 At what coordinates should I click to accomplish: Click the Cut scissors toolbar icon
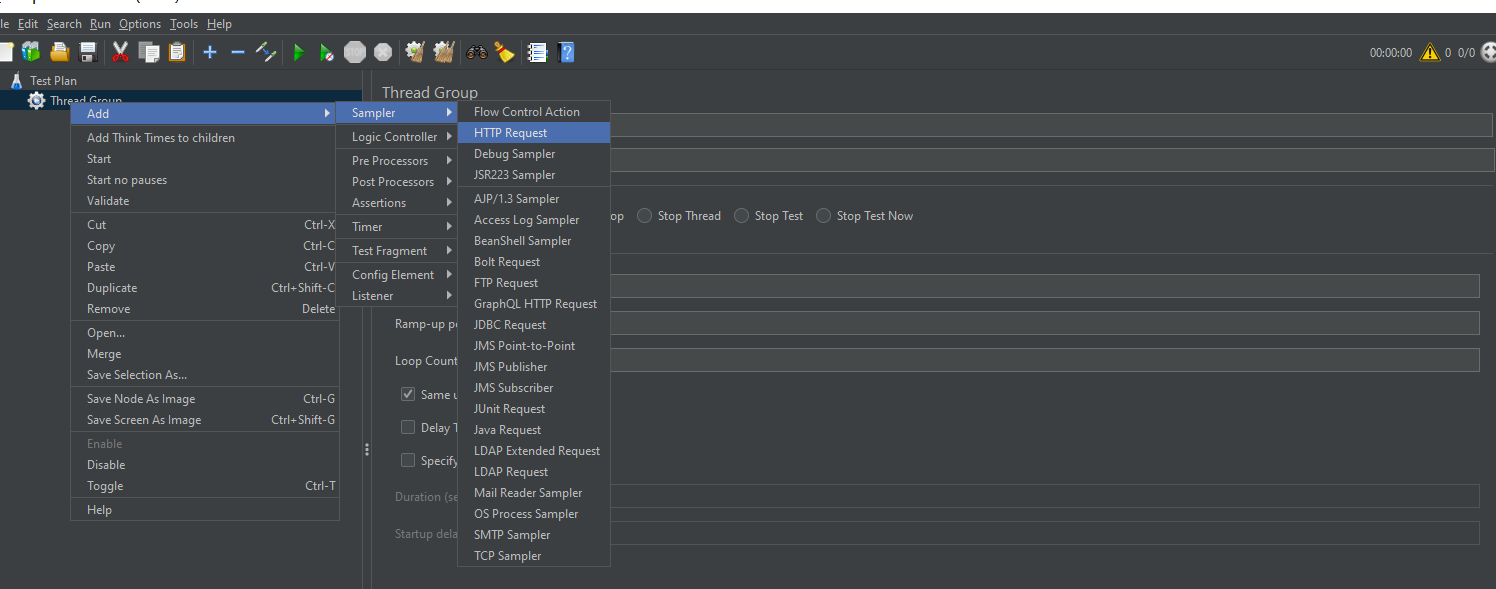click(x=121, y=52)
